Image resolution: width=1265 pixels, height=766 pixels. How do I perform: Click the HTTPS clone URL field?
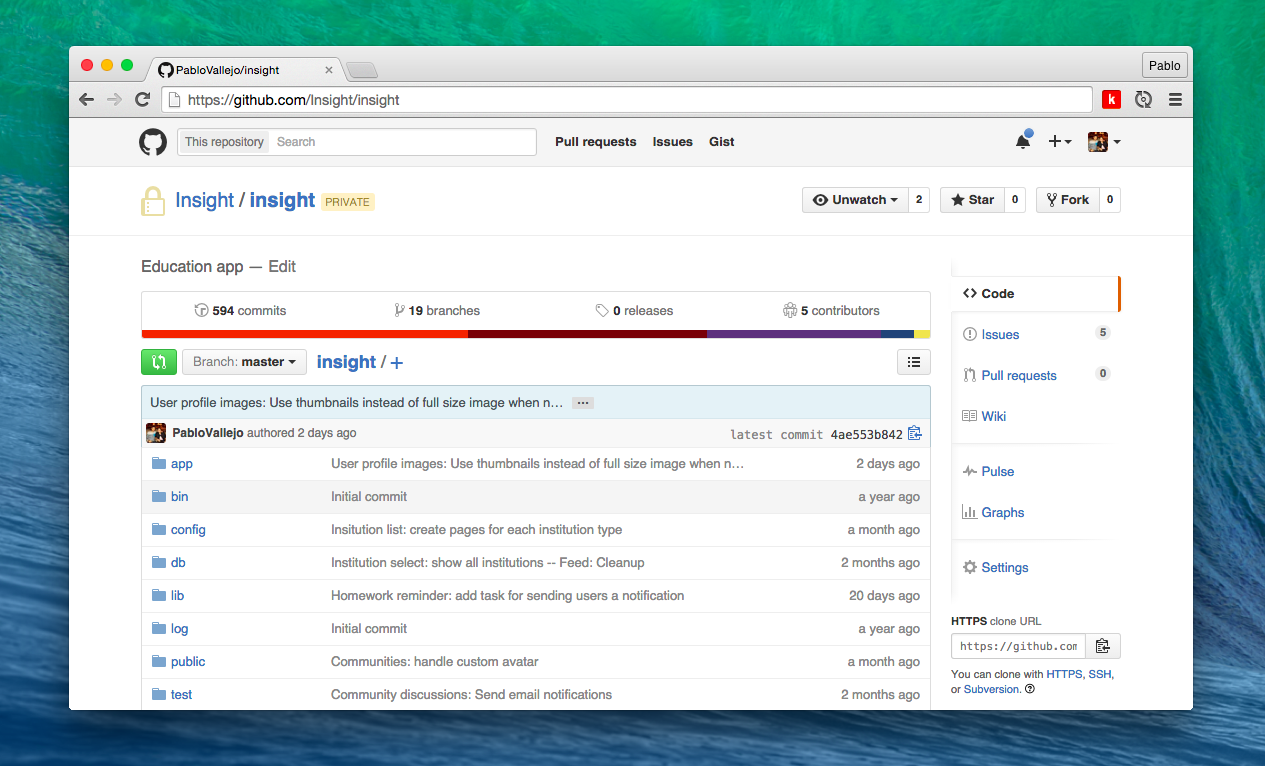point(1018,646)
